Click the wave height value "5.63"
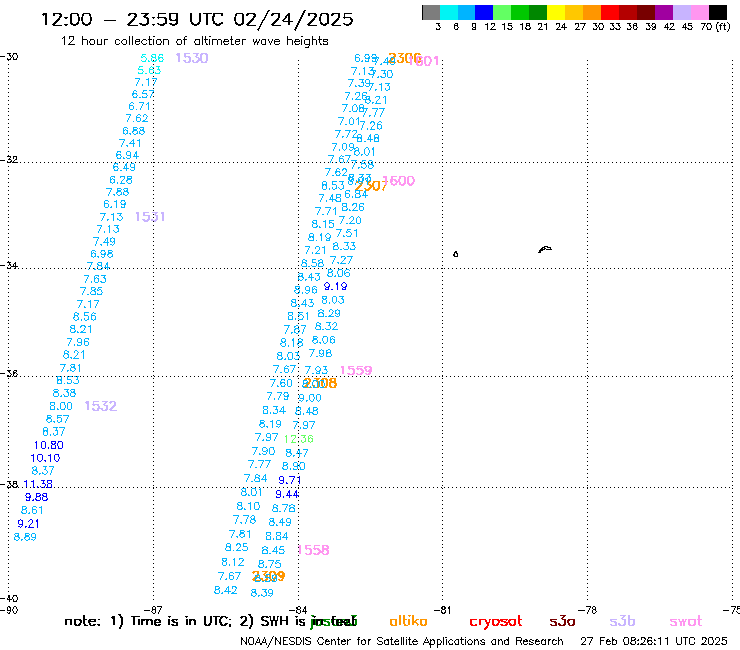 click(149, 70)
